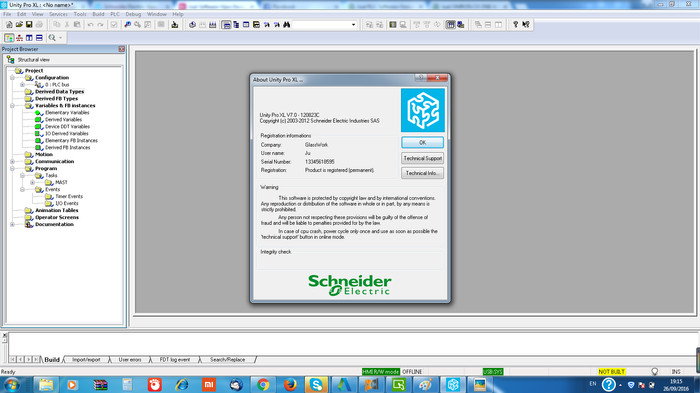This screenshot has width=700, height=393.
Task: Click OK in the About dialog
Action: coord(422,142)
